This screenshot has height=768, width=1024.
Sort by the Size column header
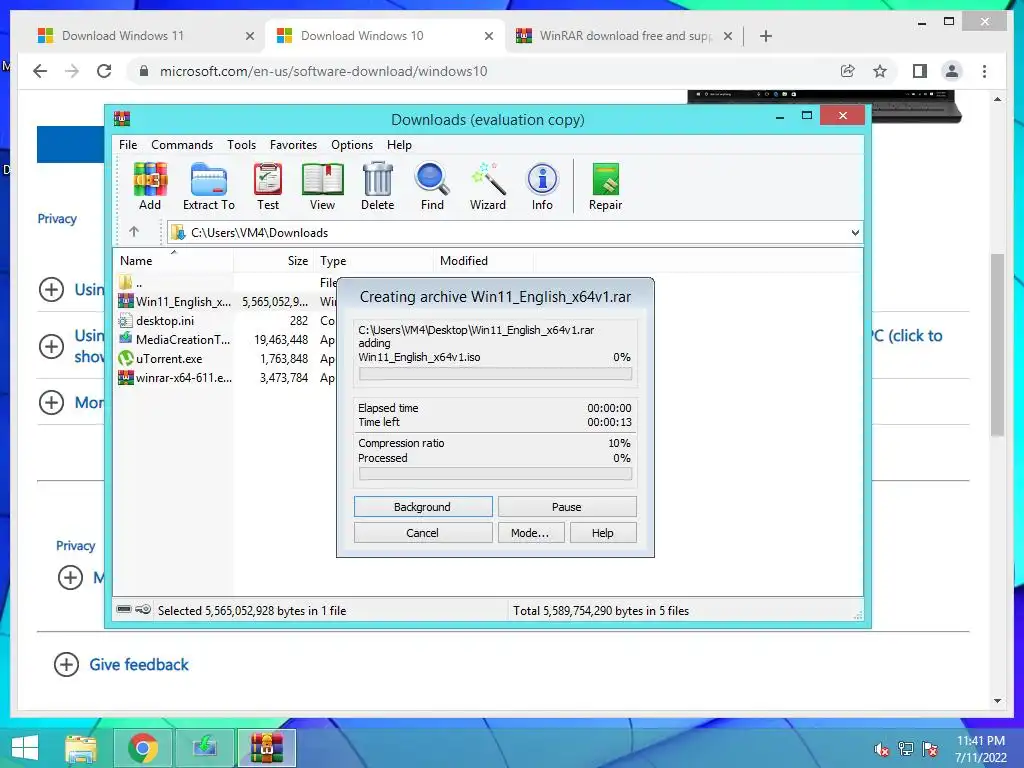[x=274, y=260]
